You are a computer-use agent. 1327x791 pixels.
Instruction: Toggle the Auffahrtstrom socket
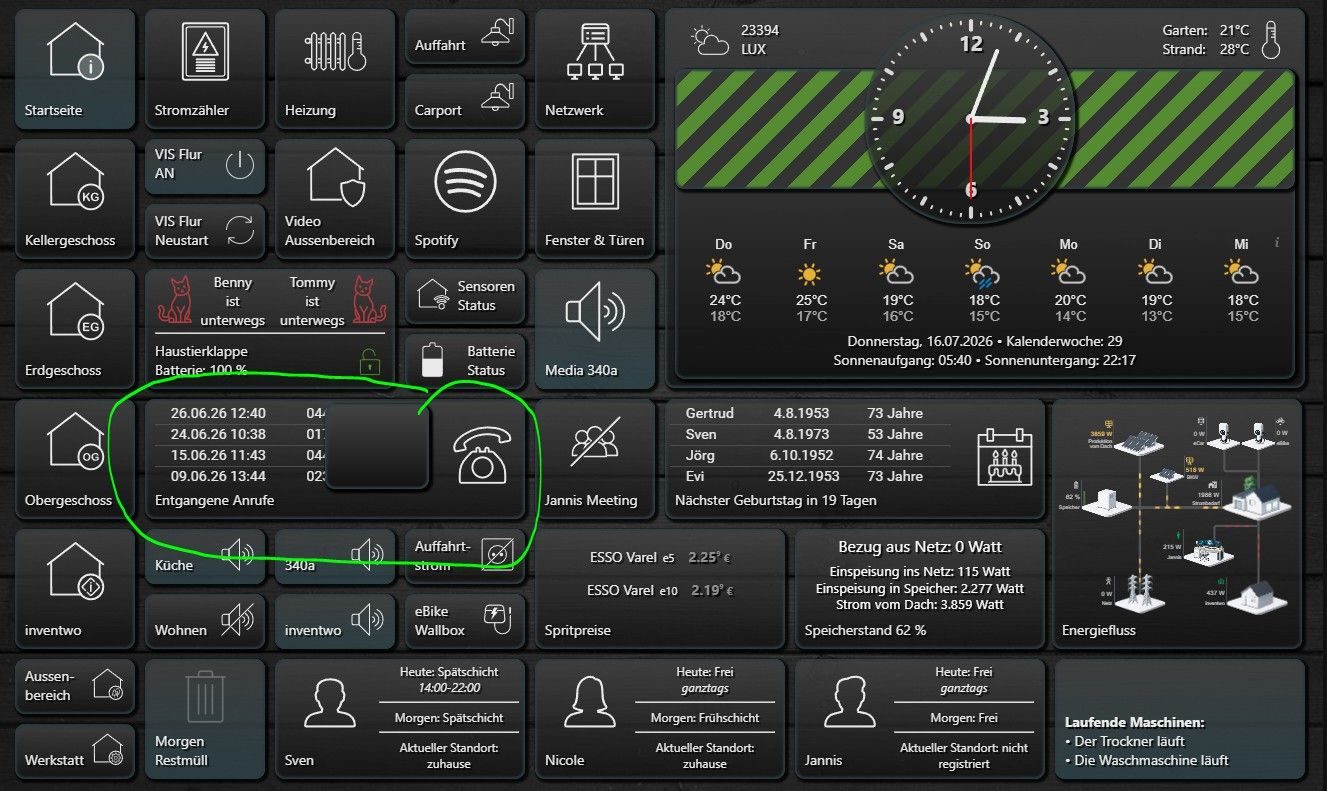(465, 556)
